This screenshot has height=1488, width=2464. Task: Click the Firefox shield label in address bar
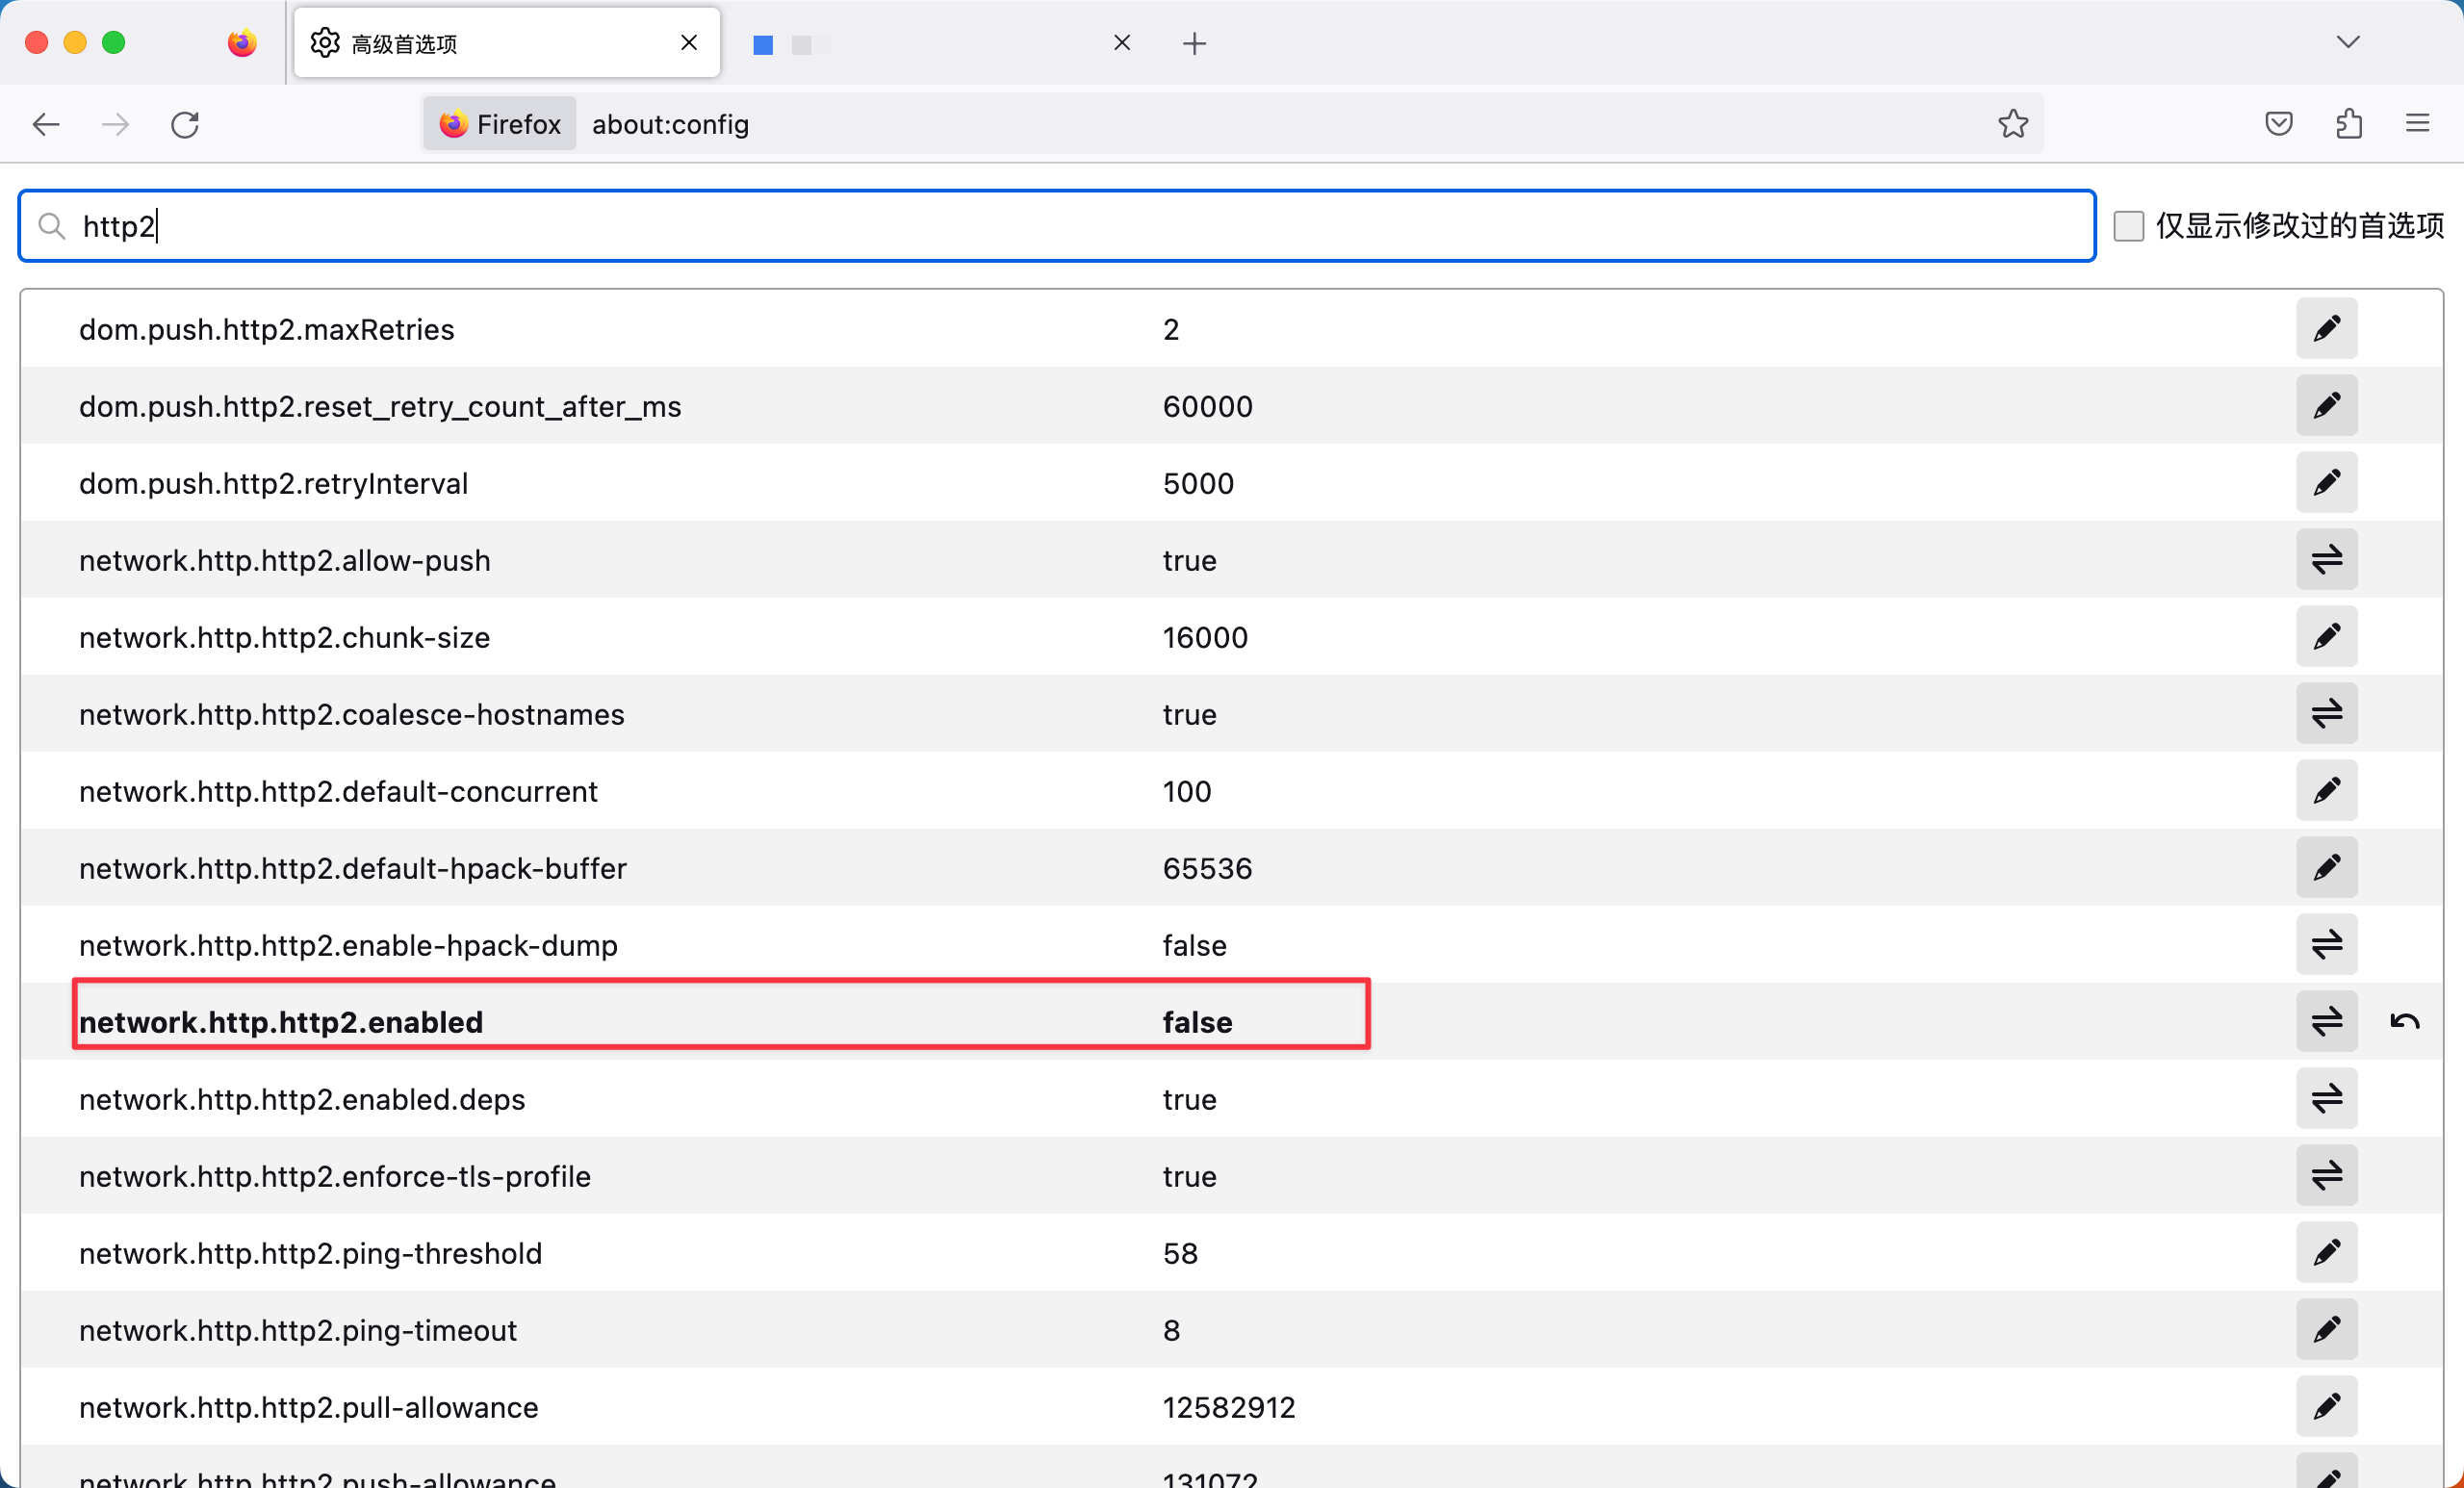[x=498, y=123]
